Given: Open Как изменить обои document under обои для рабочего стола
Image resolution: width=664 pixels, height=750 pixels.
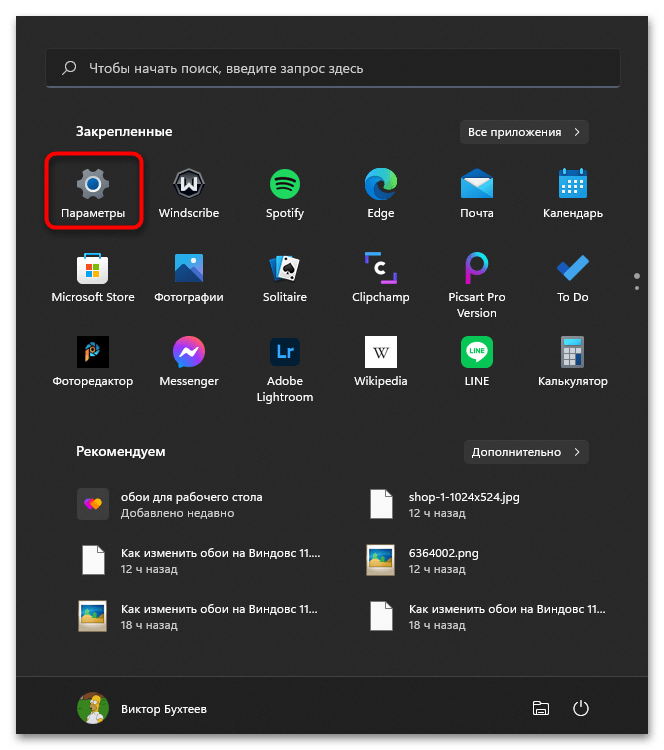Looking at the screenshot, I should 201,561.
